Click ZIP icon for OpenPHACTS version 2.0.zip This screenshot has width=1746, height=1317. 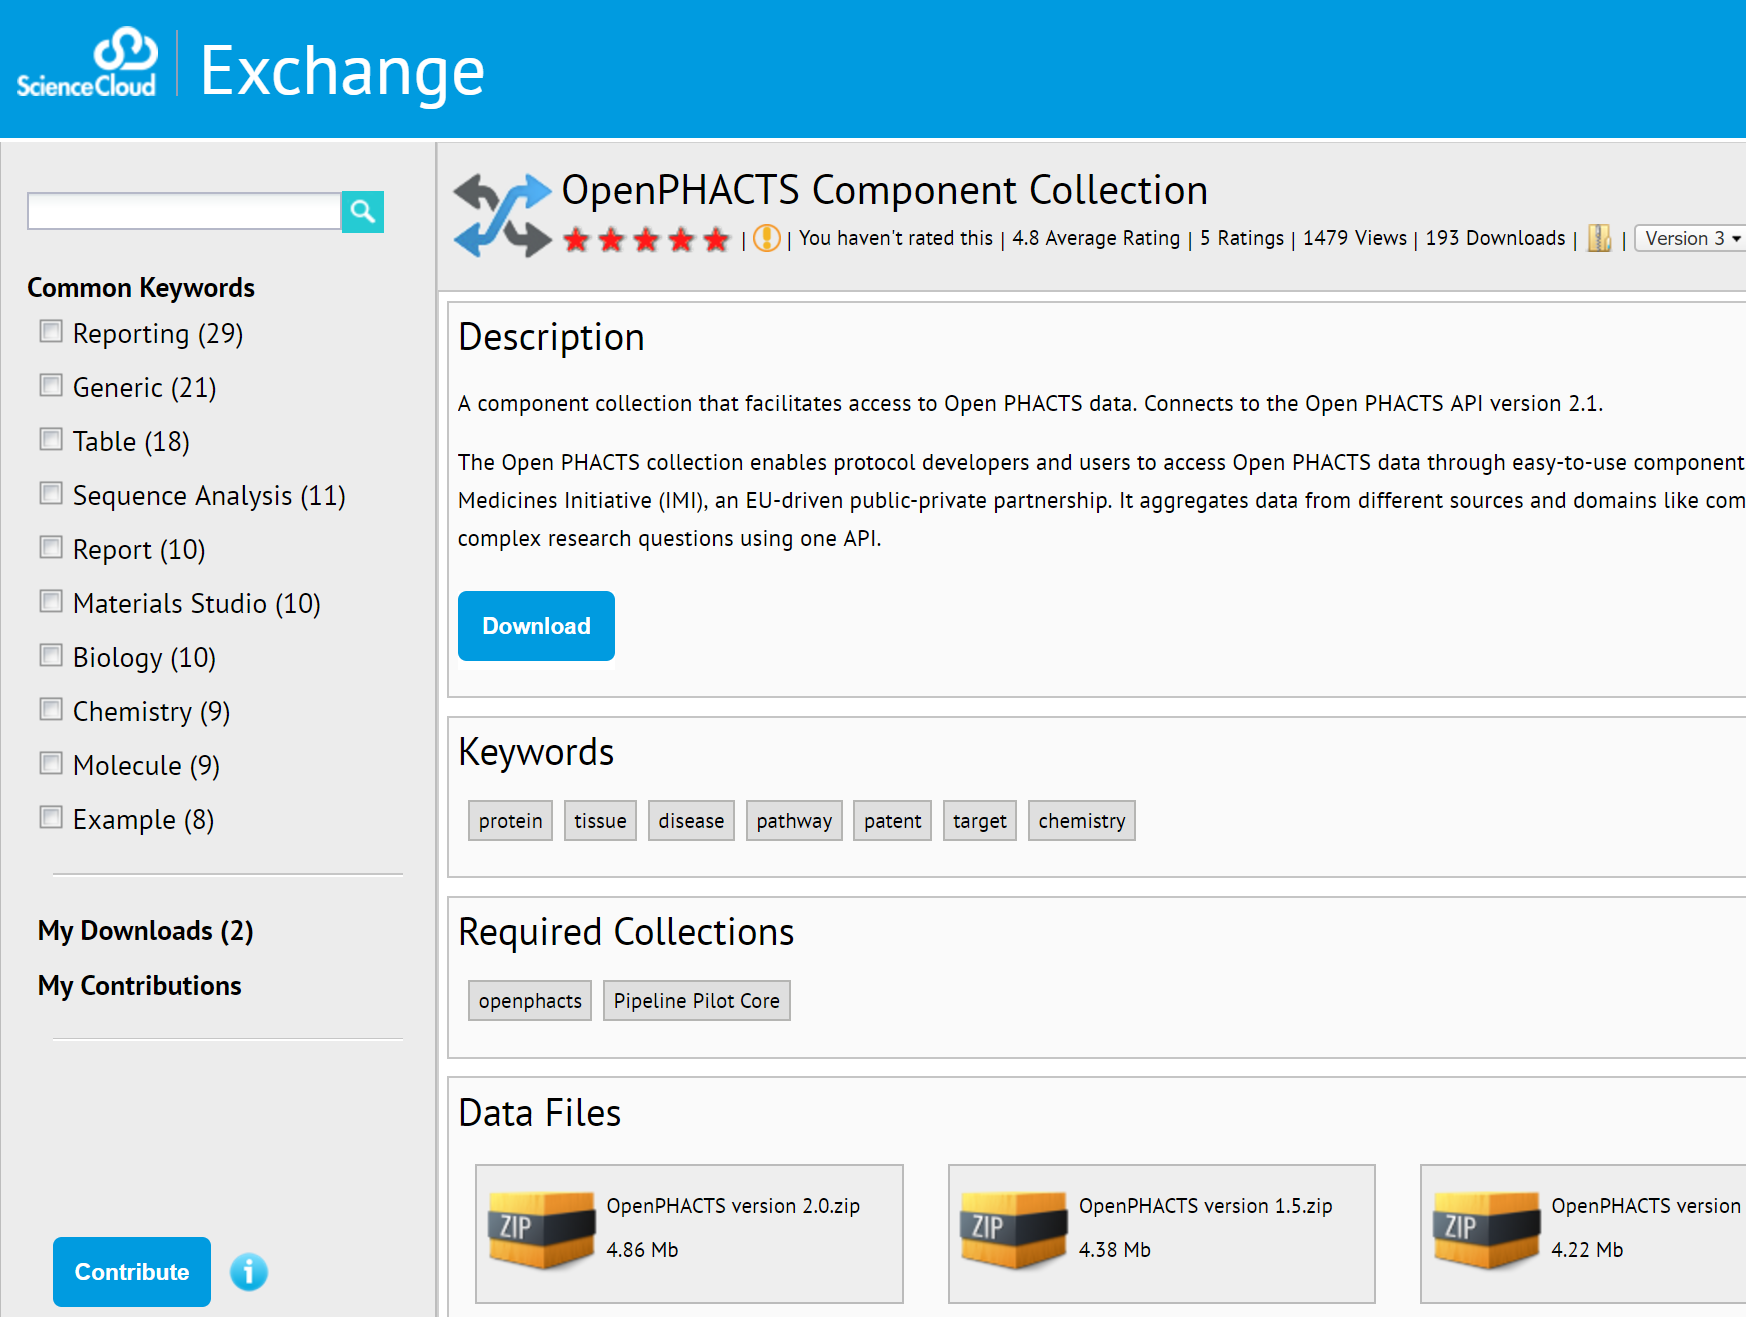click(541, 1230)
